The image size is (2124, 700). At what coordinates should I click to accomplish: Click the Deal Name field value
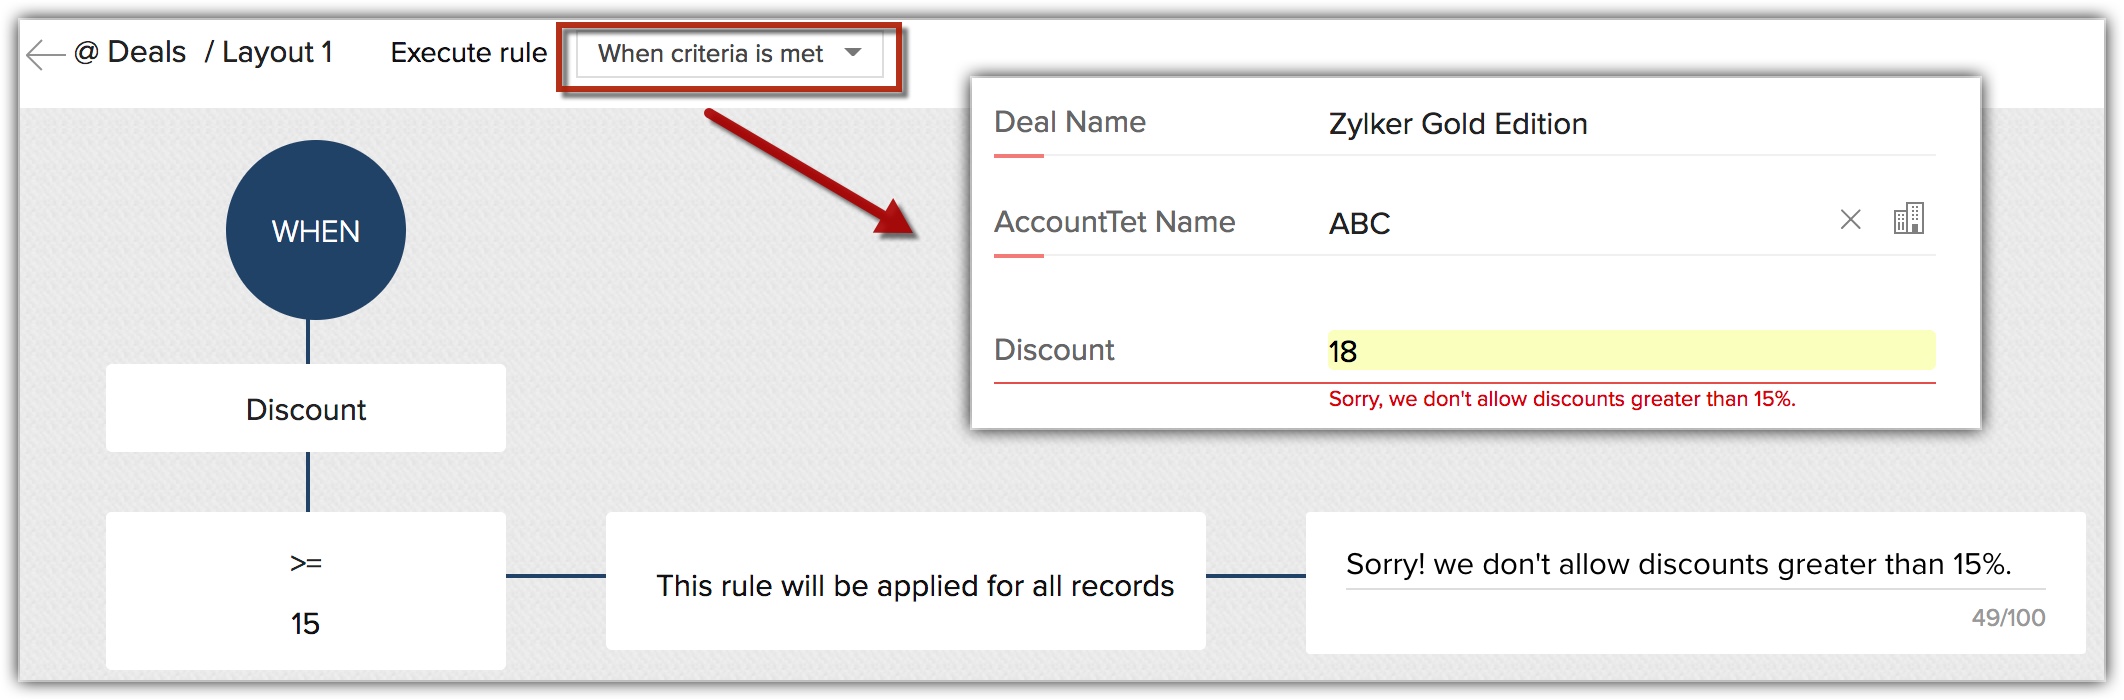(1457, 124)
